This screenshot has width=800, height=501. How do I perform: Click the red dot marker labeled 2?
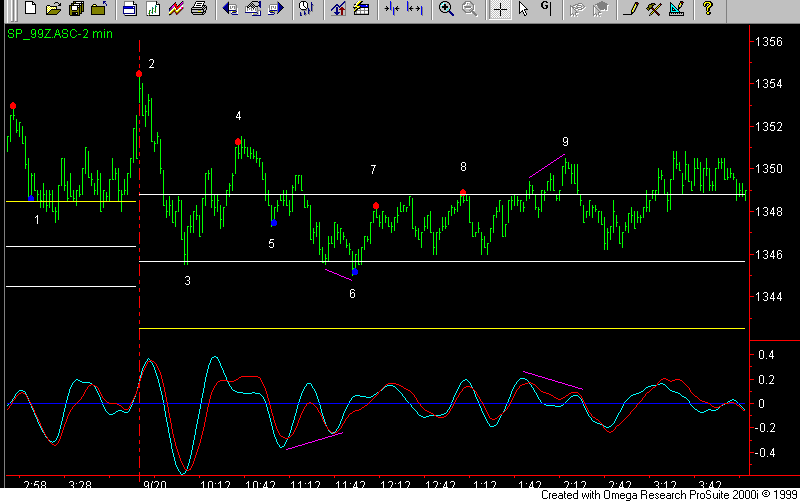point(139,74)
